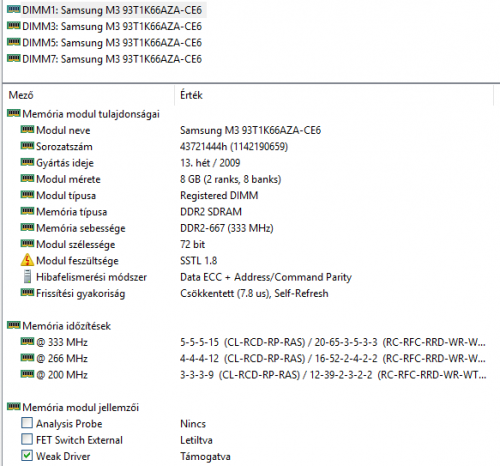Select the DIMM3 Samsung module entry
The image size is (500, 466).
(x=112, y=27)
